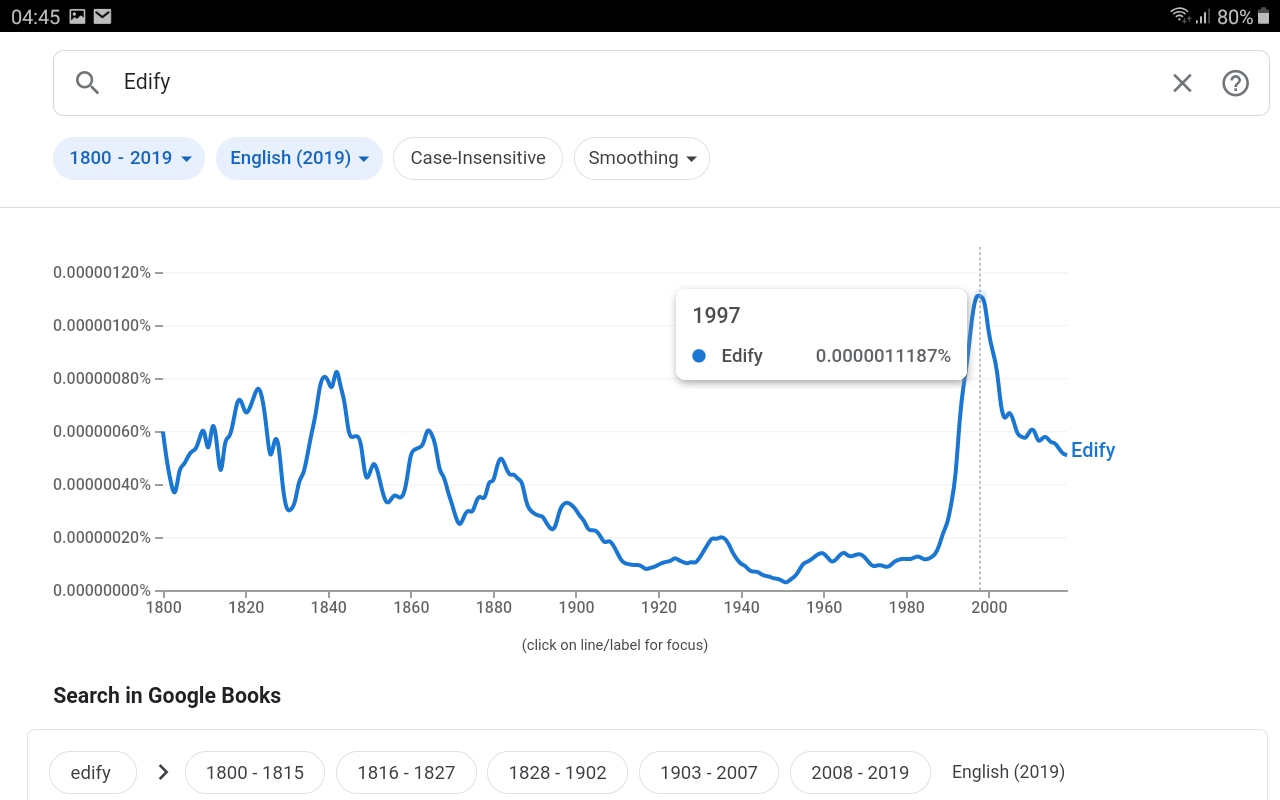
Task: Tap the mail notification icon in status bar
Action: (x=102, y=16)
